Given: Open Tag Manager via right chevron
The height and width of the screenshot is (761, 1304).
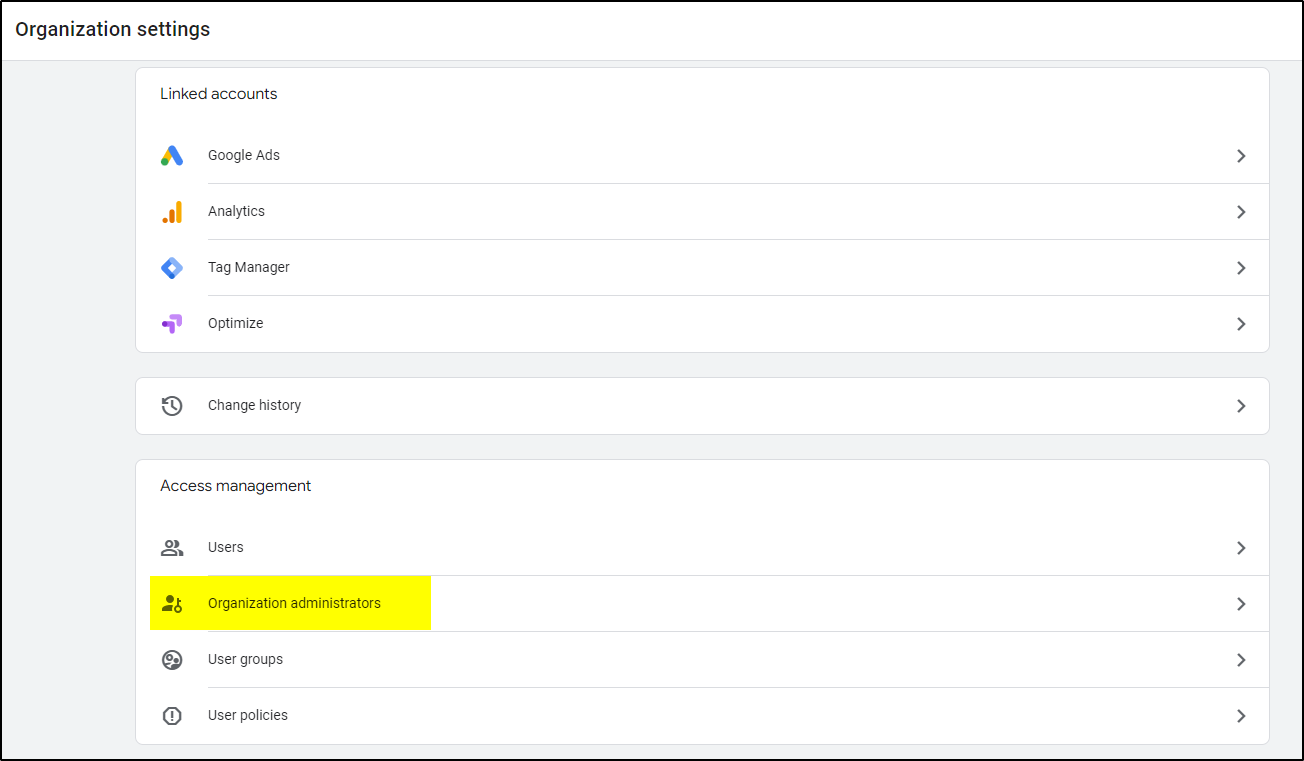Looking at the screenshot, I should point(1241,268).
